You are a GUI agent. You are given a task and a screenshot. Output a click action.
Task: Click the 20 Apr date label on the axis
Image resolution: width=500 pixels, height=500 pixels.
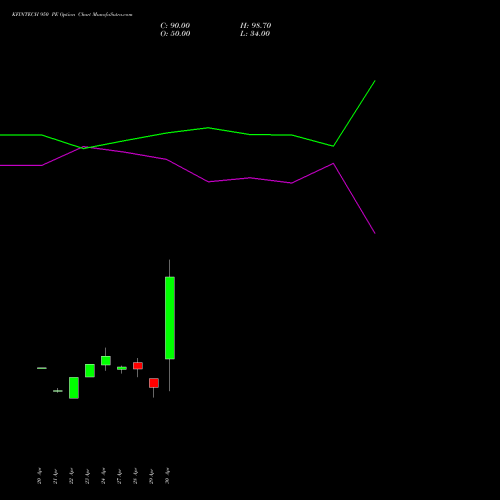[39, 476]
